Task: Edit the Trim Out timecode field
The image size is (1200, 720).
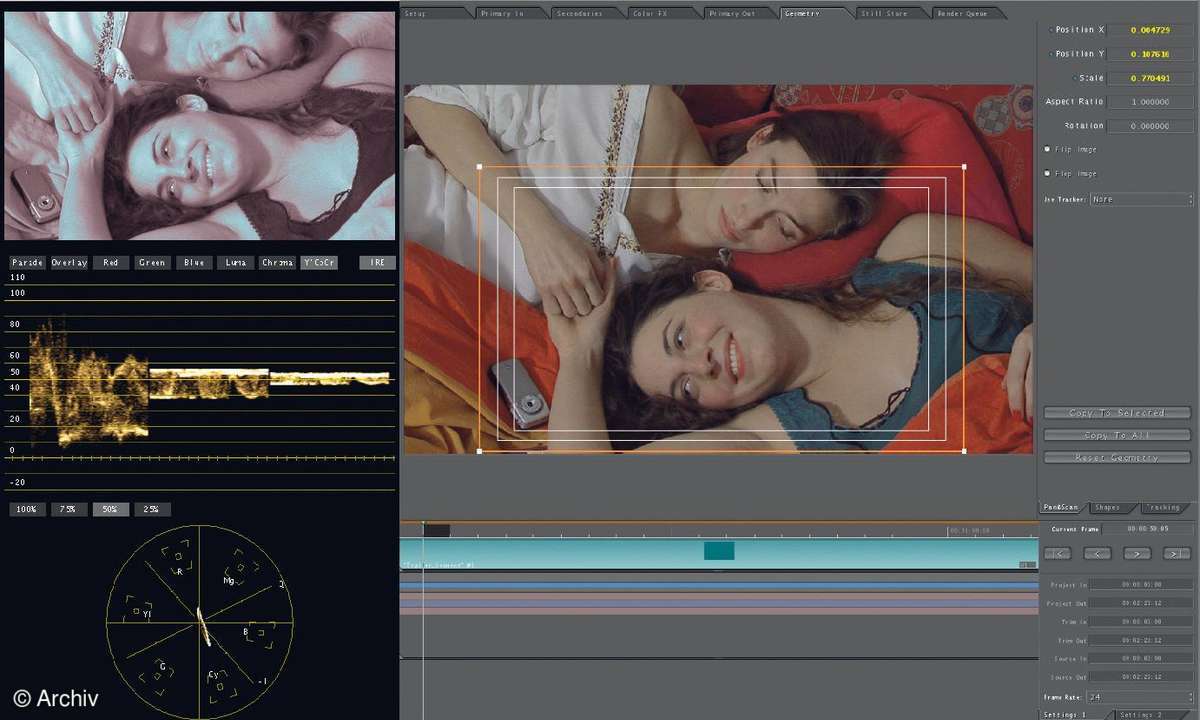Action: click(x=1141, y=640)
